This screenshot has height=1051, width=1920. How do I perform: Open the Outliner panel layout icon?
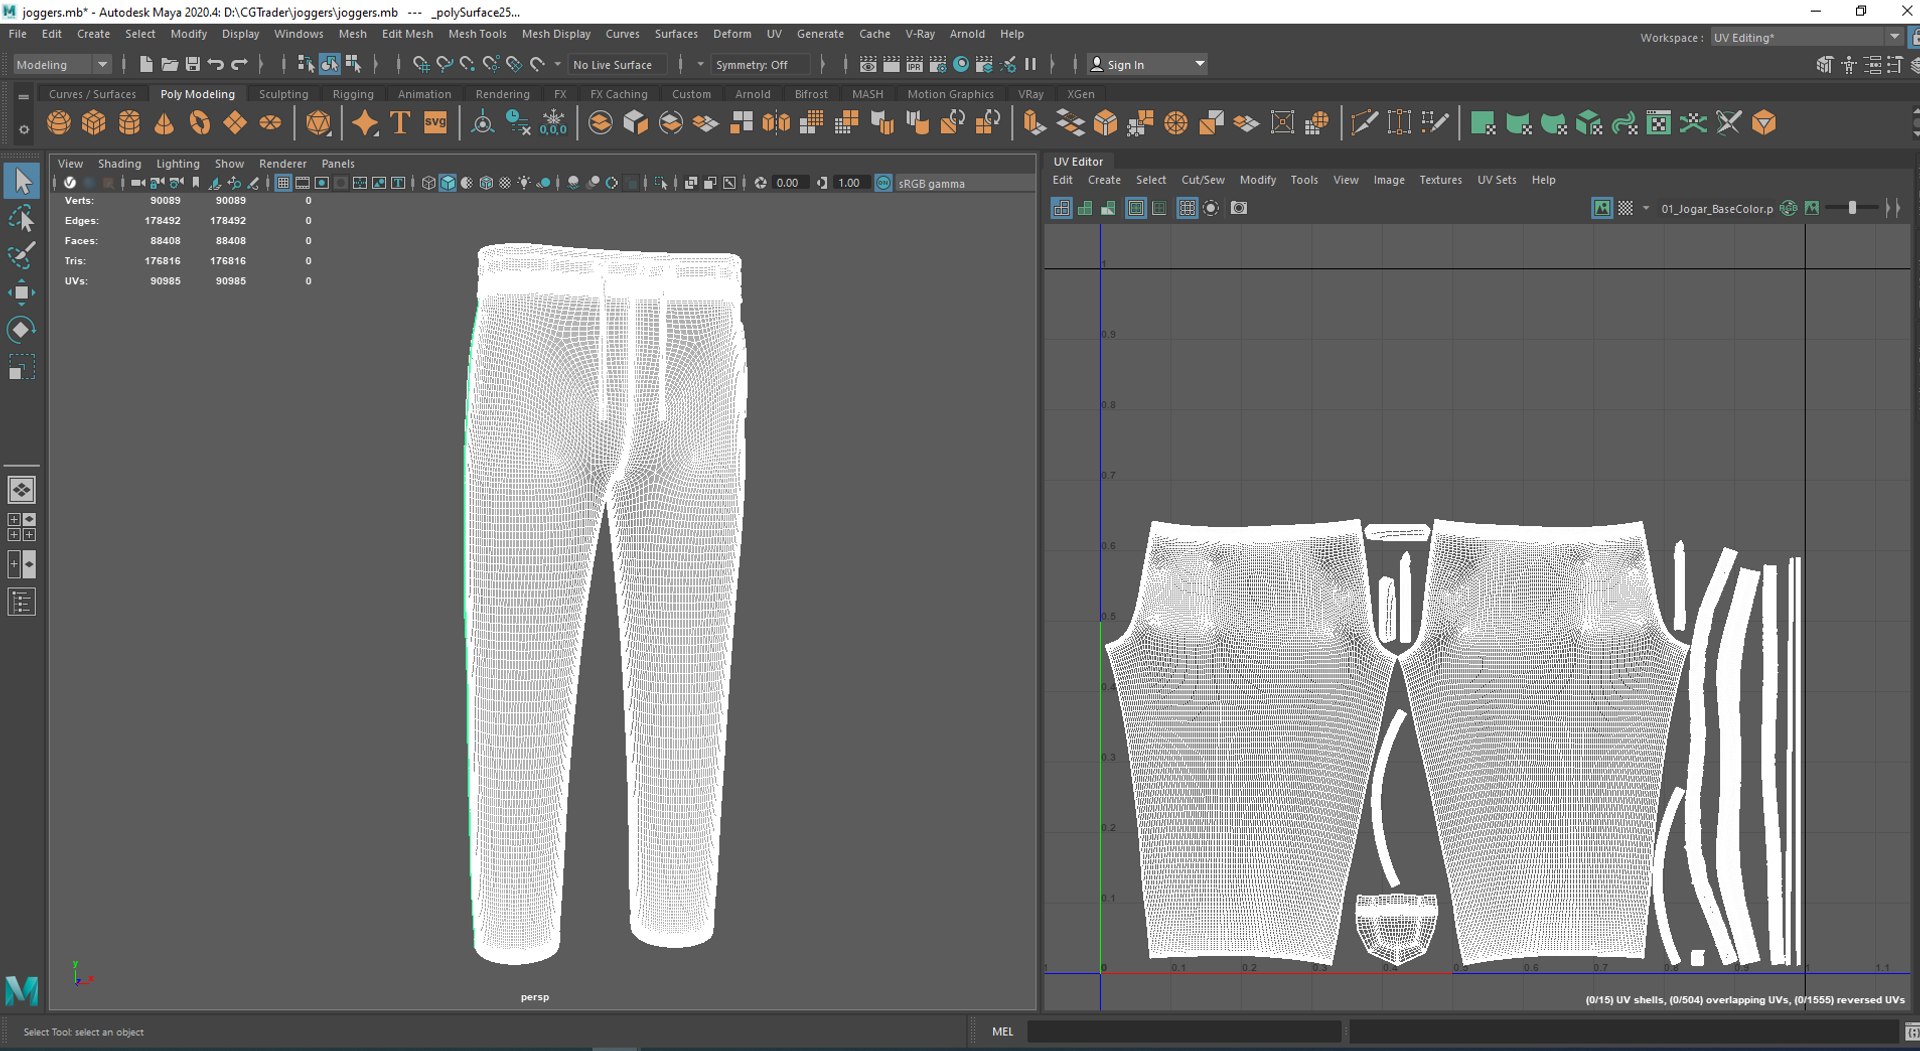coord(22,602)
